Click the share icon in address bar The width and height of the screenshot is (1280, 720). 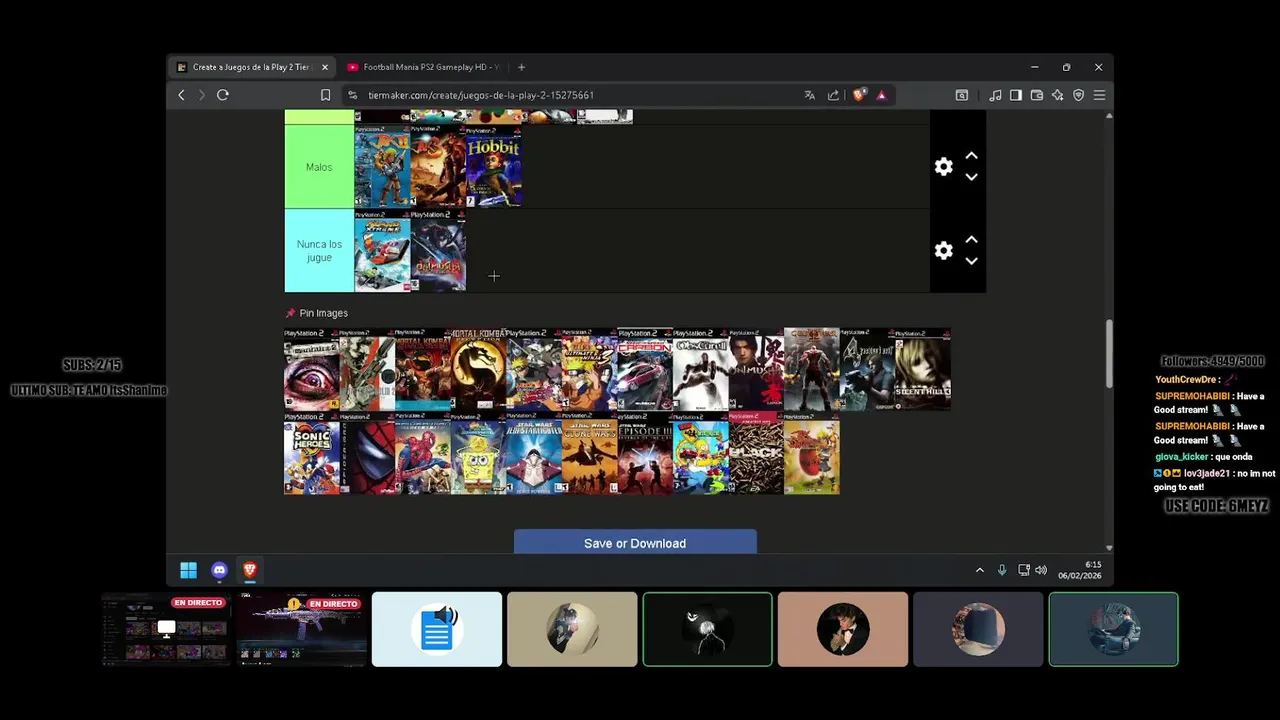[x=833, y=95]
